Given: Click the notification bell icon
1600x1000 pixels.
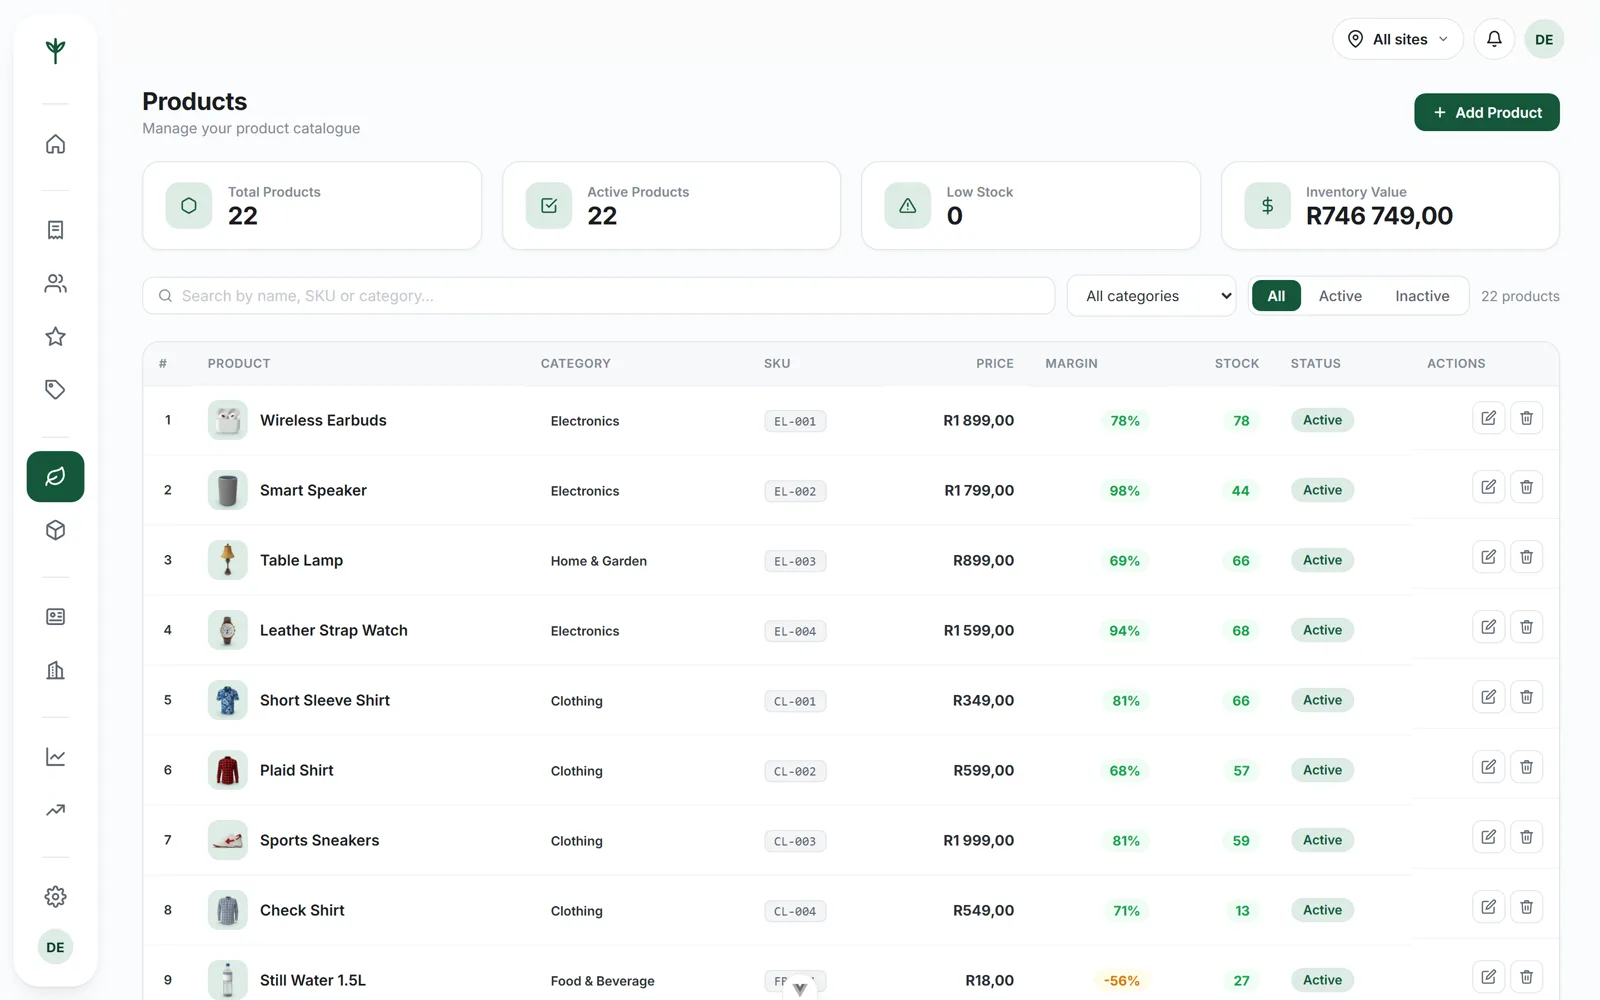Looking at the screenshot, I should tap(1494, 39).
